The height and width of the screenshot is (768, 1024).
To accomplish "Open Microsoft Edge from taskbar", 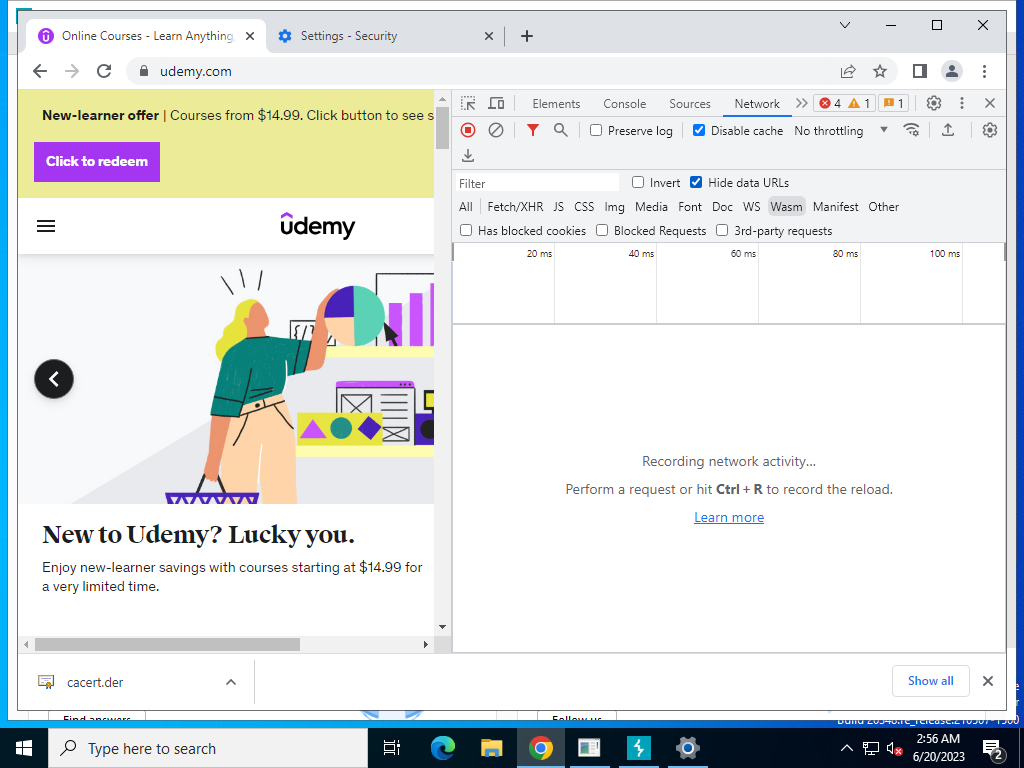I will pos(442,748).
